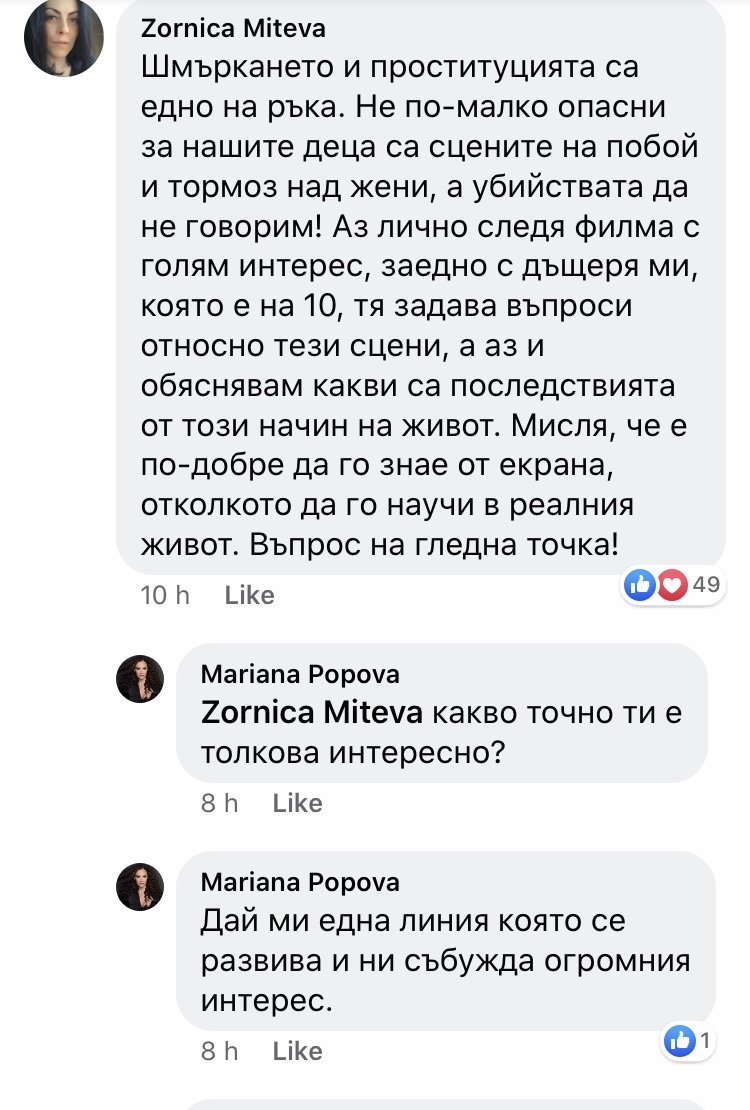Like the 'Дай ми една линия' reply
750x1110 pixels.
click(x=298, y=1051)
